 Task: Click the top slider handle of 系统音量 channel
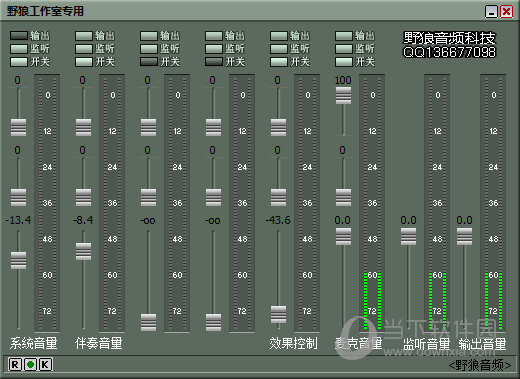(18, 127)
